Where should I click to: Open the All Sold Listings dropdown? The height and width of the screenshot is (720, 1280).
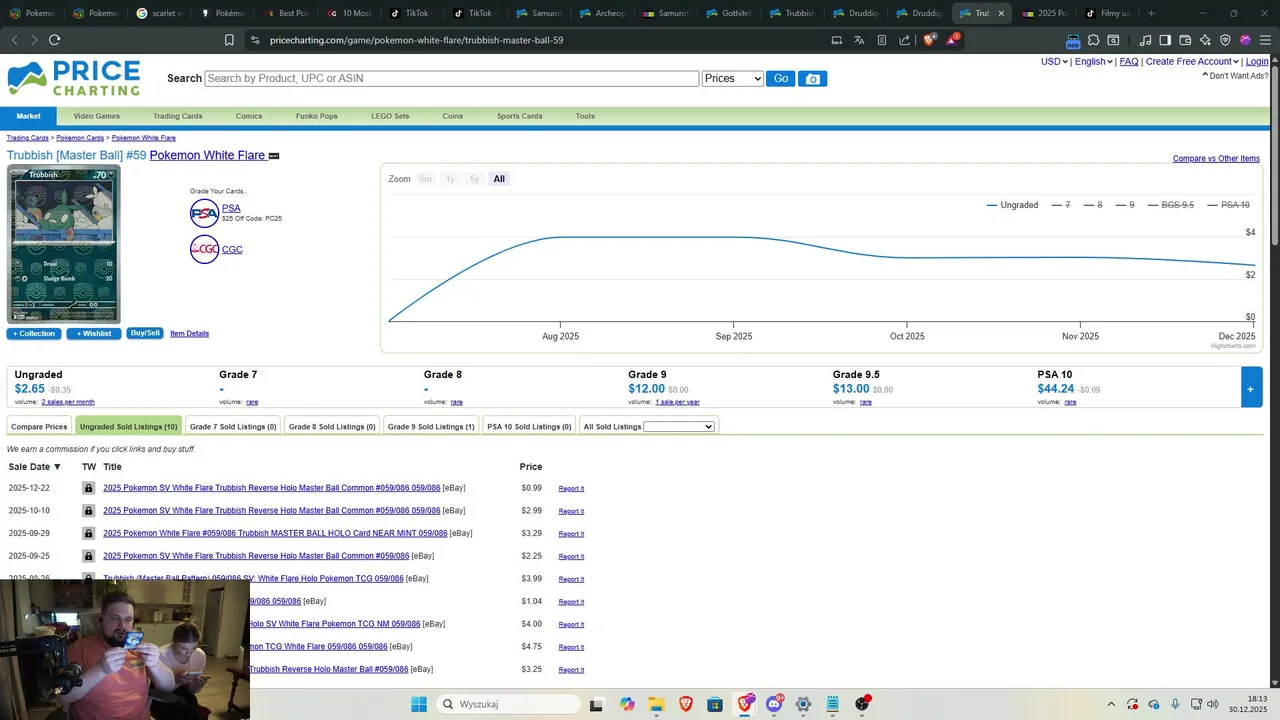point(679,427)
